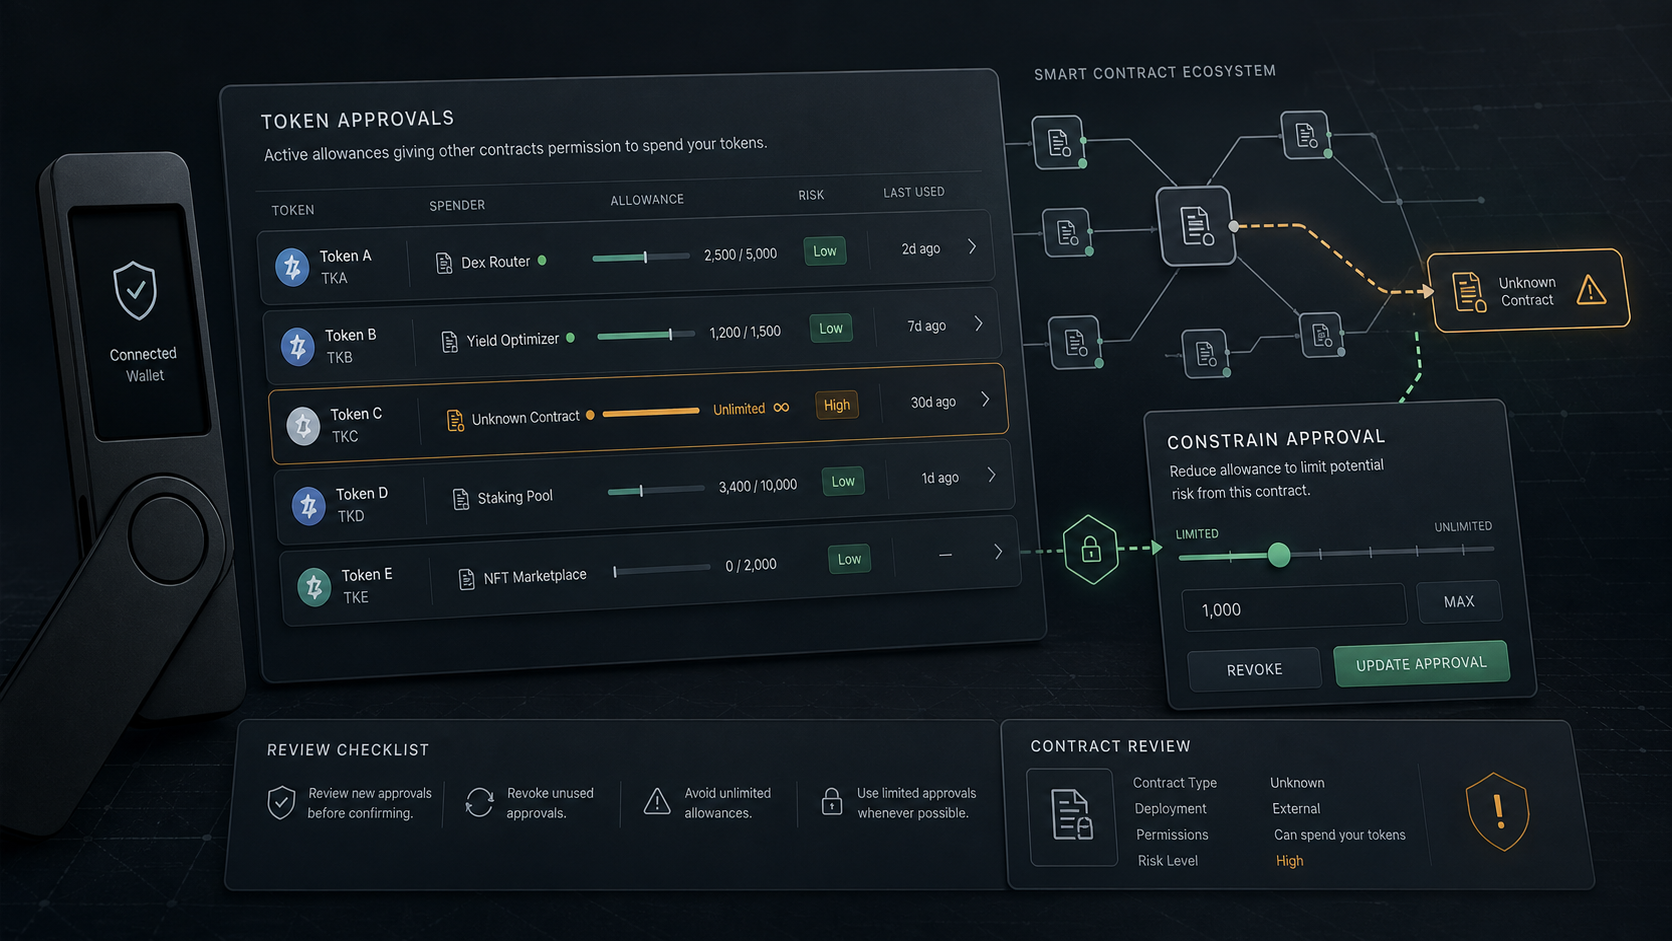This screenshot has height=941, width=1672.
Task: Click the Connected Wallet device screen
Action: (140, 322)
